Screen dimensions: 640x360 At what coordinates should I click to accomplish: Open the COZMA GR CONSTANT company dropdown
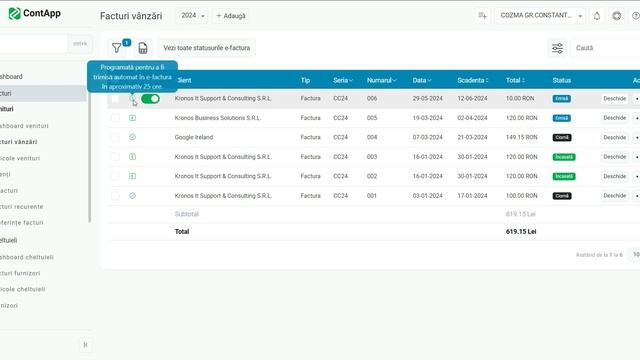click(540, 16)
